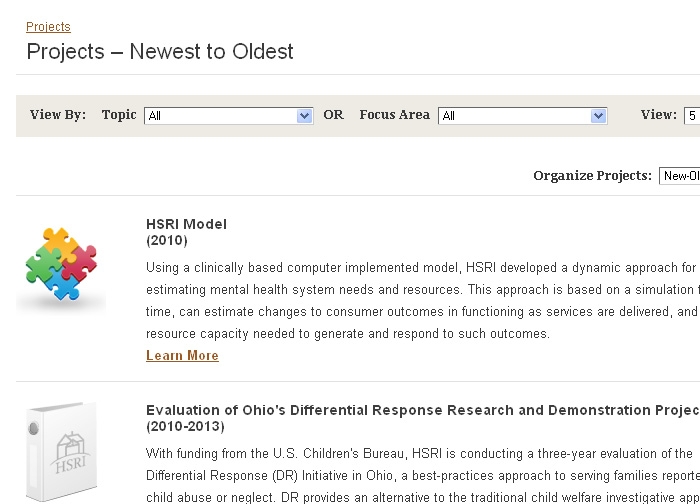700x504 pixels.
Task: Click the (2010) date under HSRI Model
Action: point(167,240)
